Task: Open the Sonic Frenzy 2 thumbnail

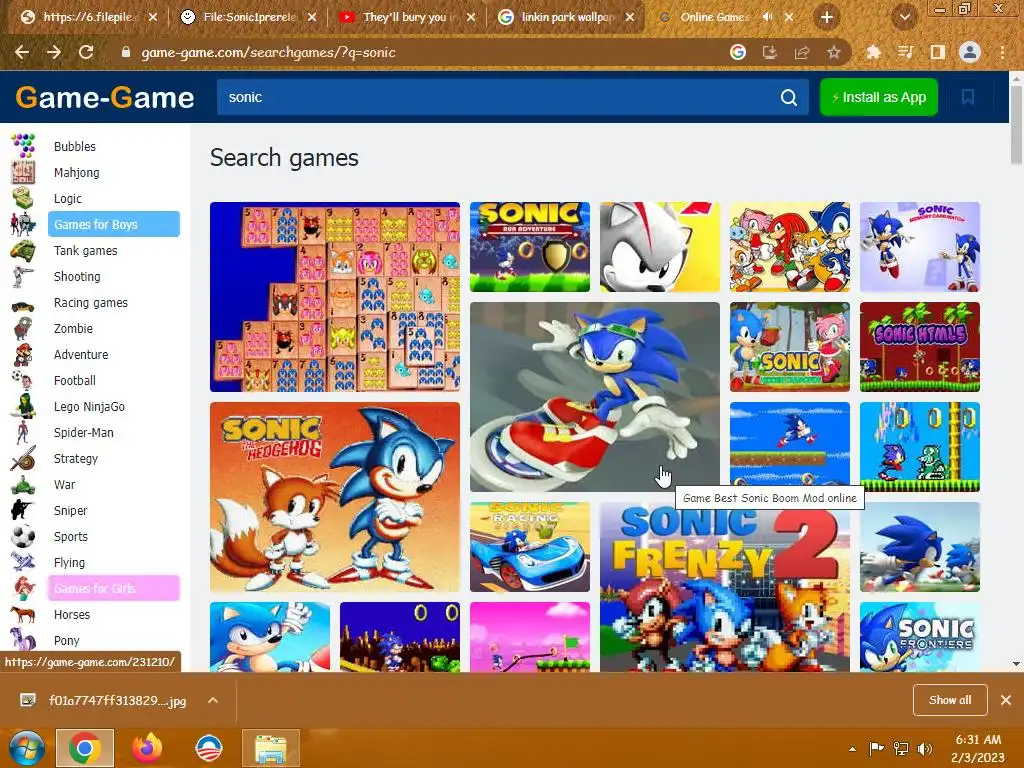Action: point(725,587)
